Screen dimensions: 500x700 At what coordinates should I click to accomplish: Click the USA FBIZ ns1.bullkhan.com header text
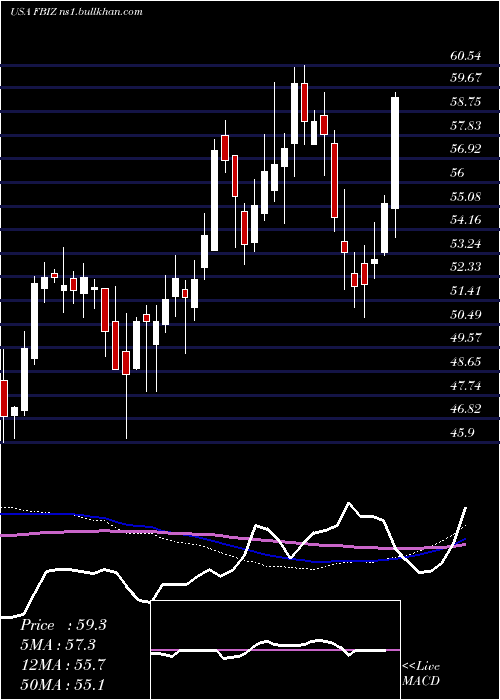(76, 12)
